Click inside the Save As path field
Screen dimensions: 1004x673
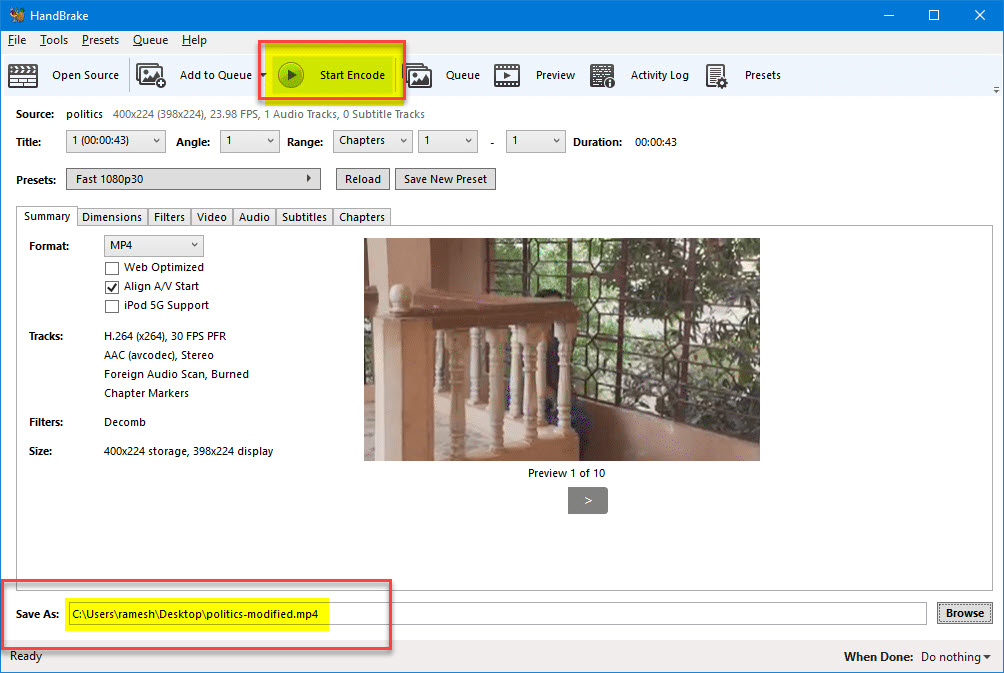tap(300, 613)
